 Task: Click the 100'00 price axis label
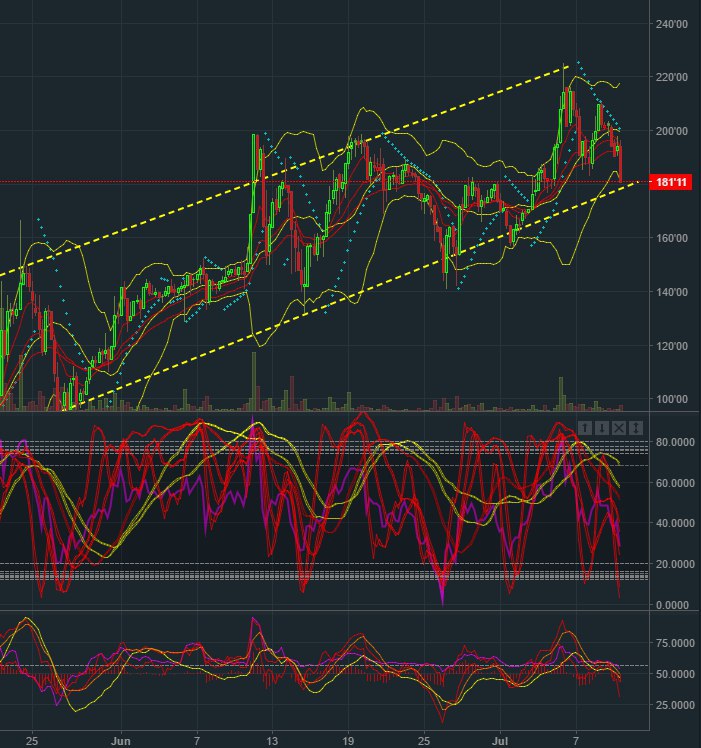pyautogui.click(x=671, y=399)
